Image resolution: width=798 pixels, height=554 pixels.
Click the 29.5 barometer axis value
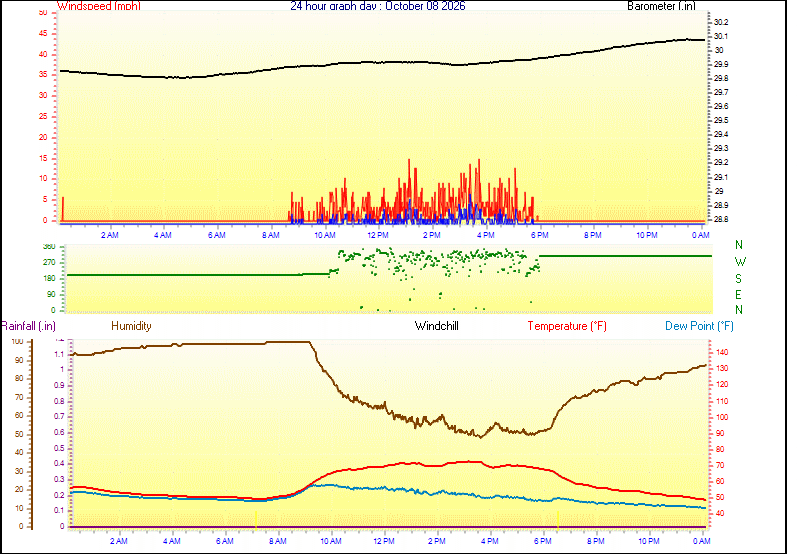pos(721,121)
